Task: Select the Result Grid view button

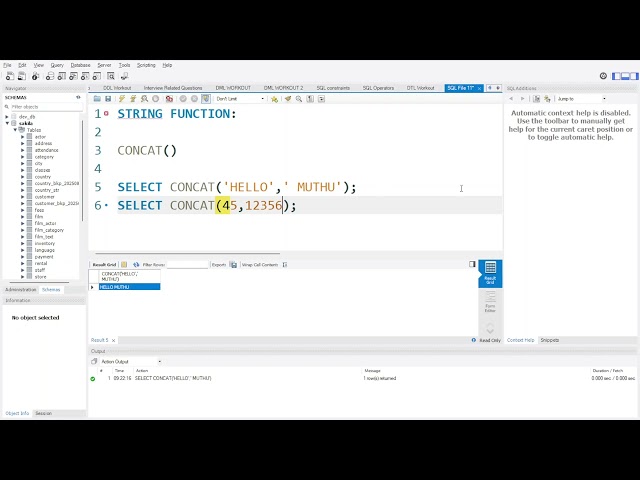Action: coord(490,273)
